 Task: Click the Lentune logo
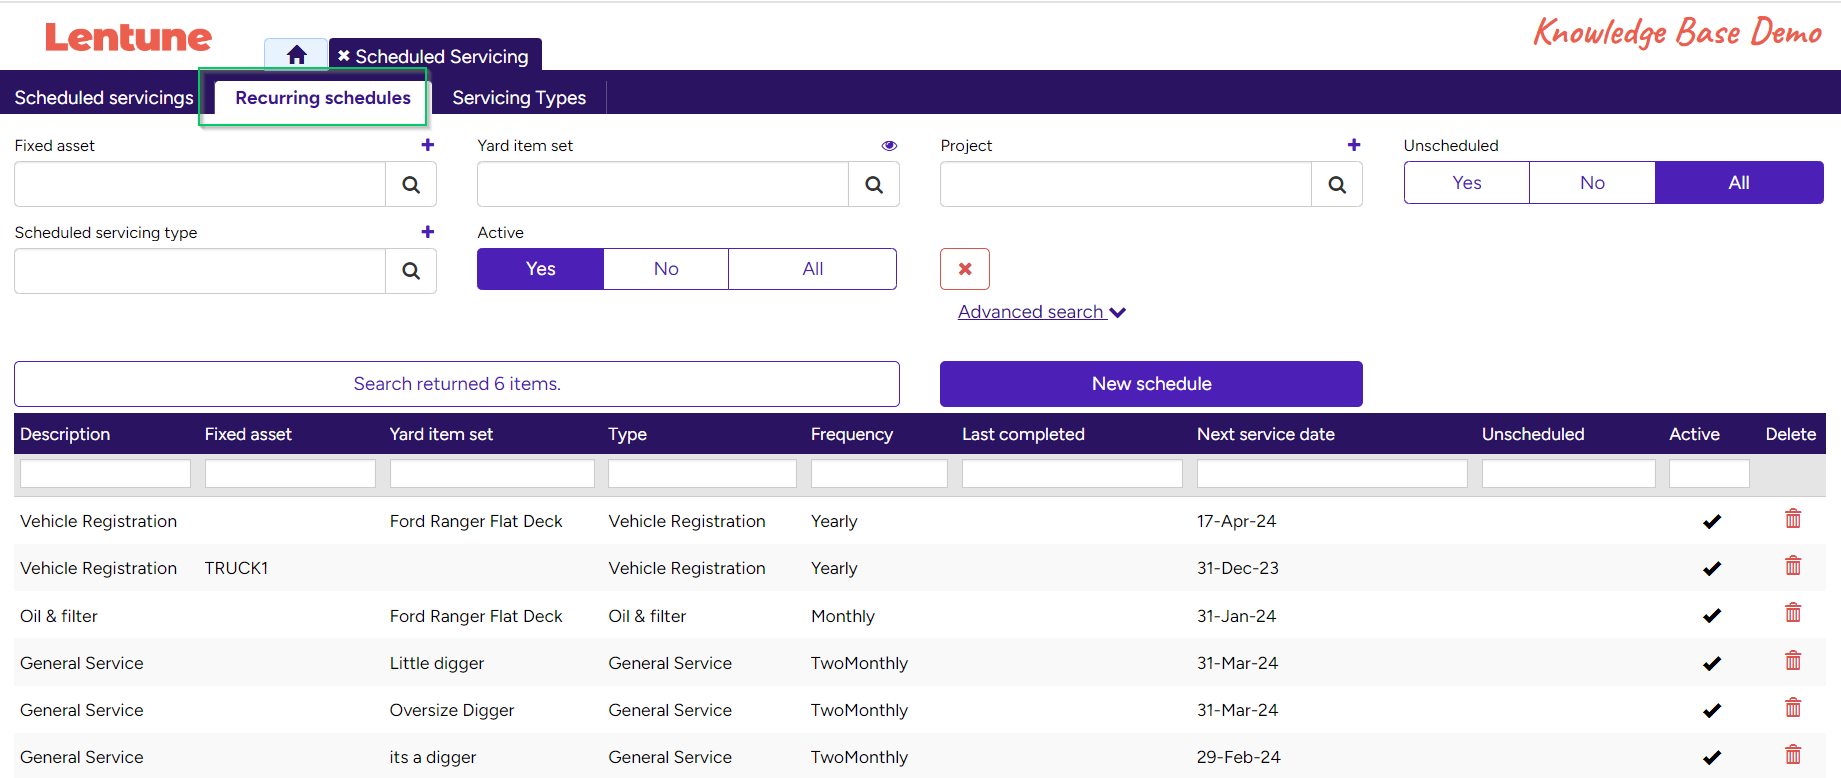click(128, 38)
